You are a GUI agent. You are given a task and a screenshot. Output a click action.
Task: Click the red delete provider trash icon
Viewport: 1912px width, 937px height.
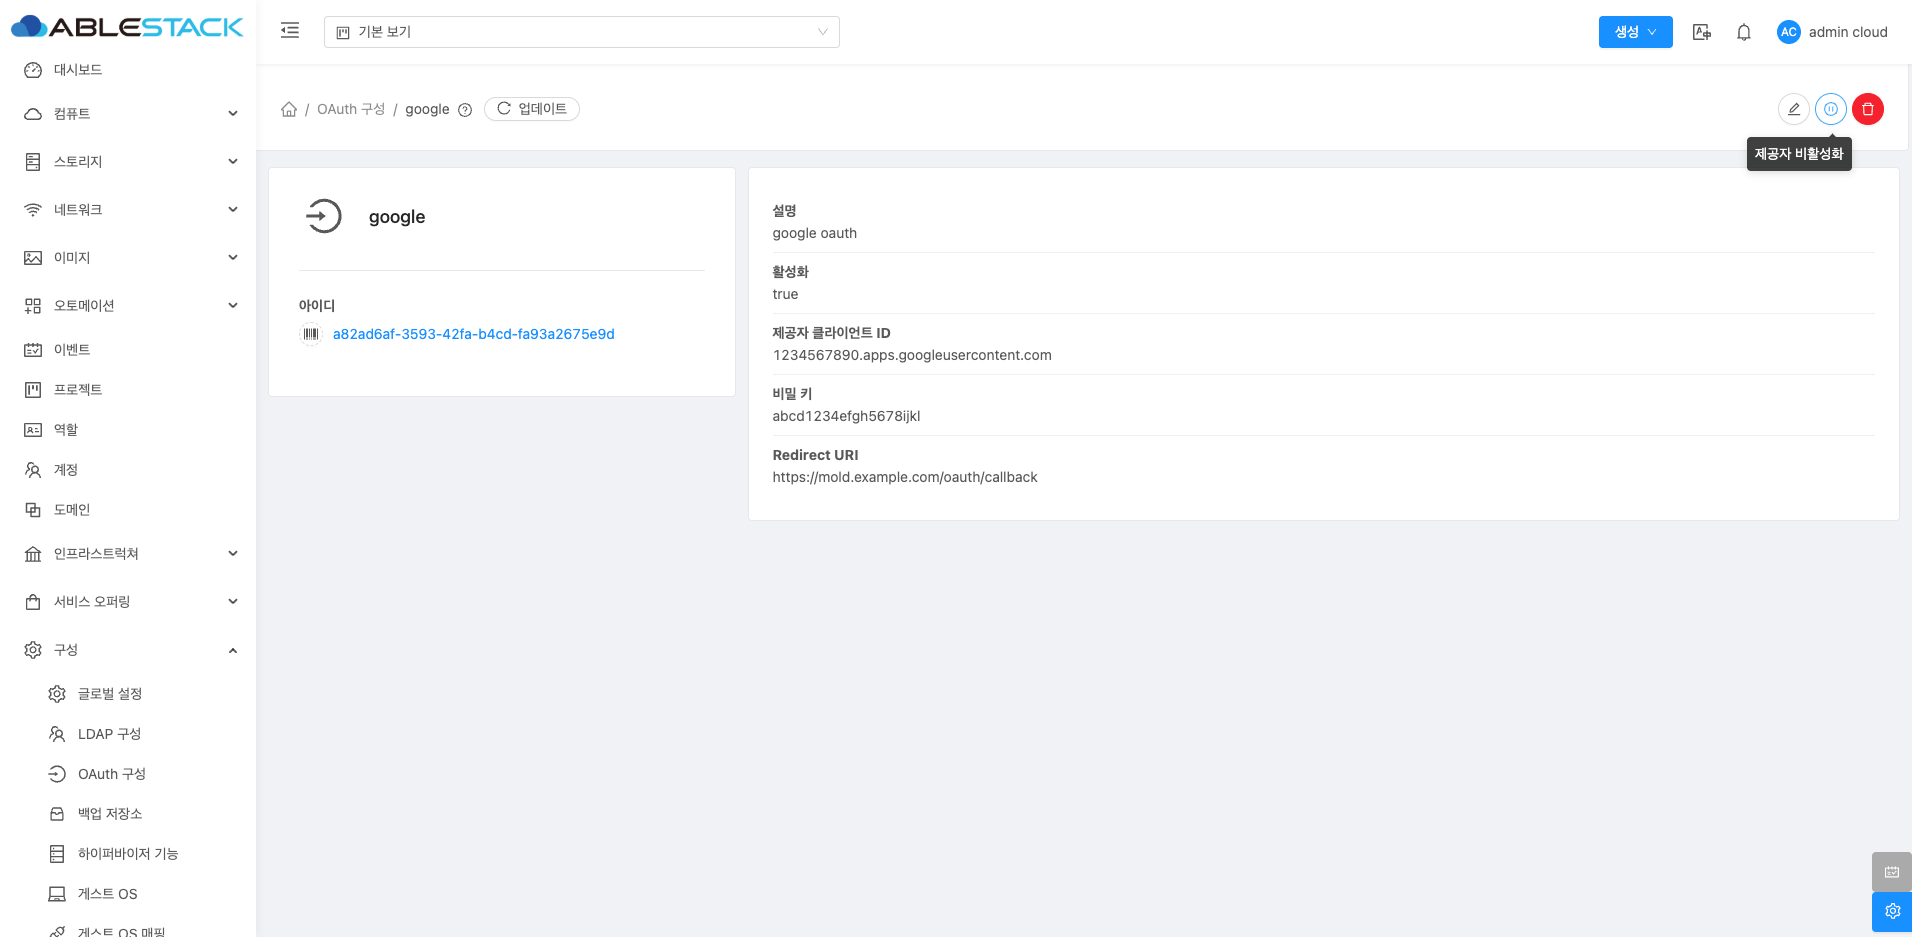[1867, 109]
